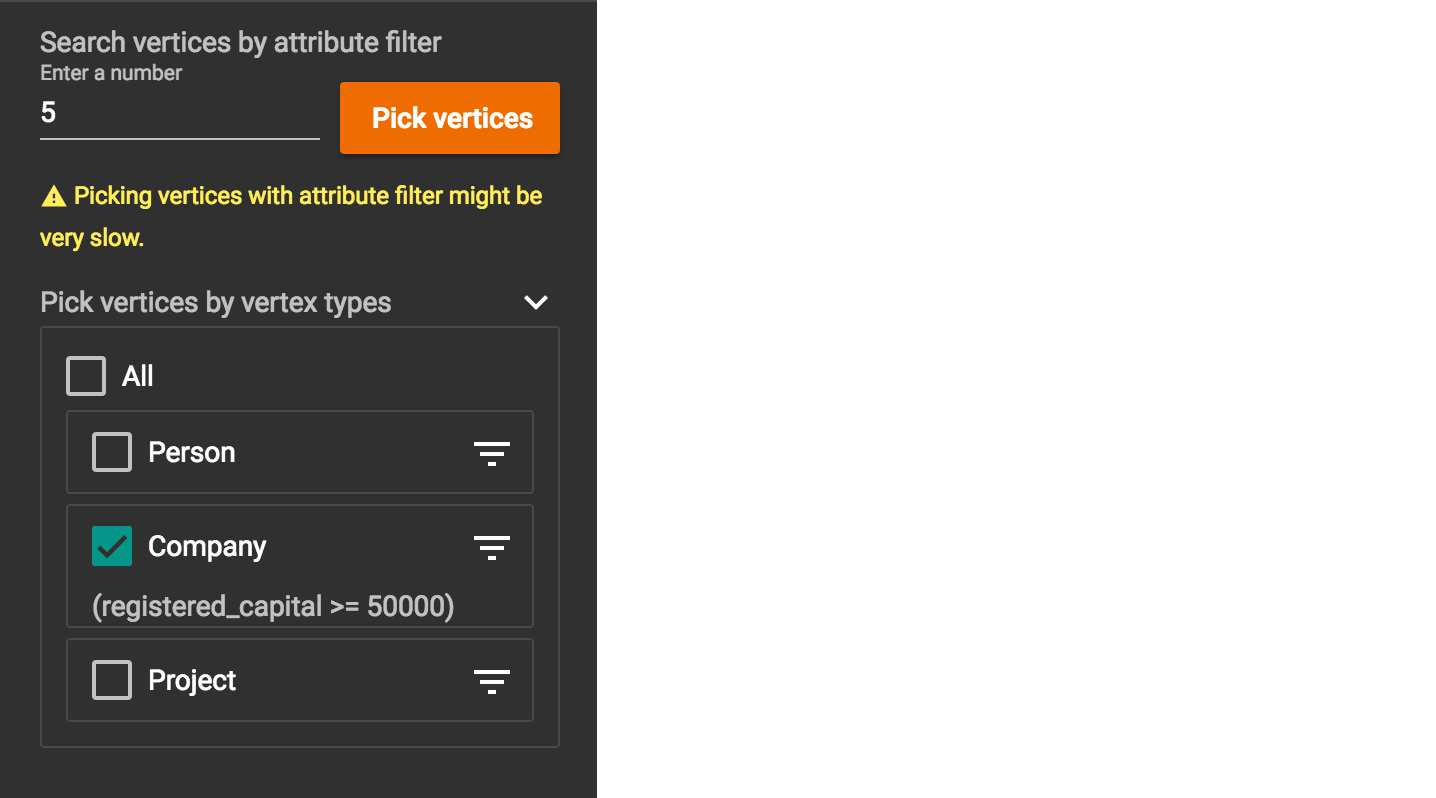Image resolution: width=1436 pixels, height=798 pixels.
Task: Collapse vertex types section with chevron
Action: pyautogui.click(x=536, y=302)
